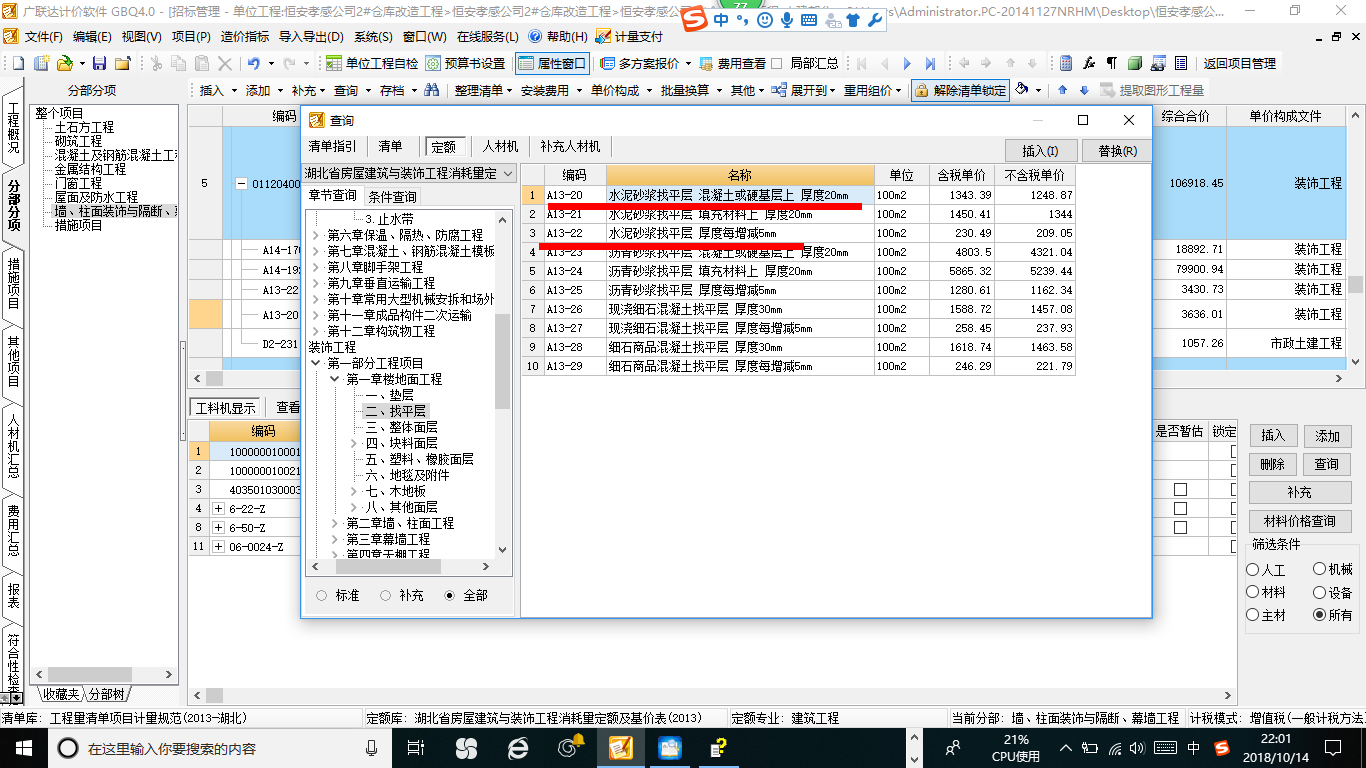1366x768 pixels.
Task: Click the 插入(I) button in dialog
Action: click(1040, 151)
